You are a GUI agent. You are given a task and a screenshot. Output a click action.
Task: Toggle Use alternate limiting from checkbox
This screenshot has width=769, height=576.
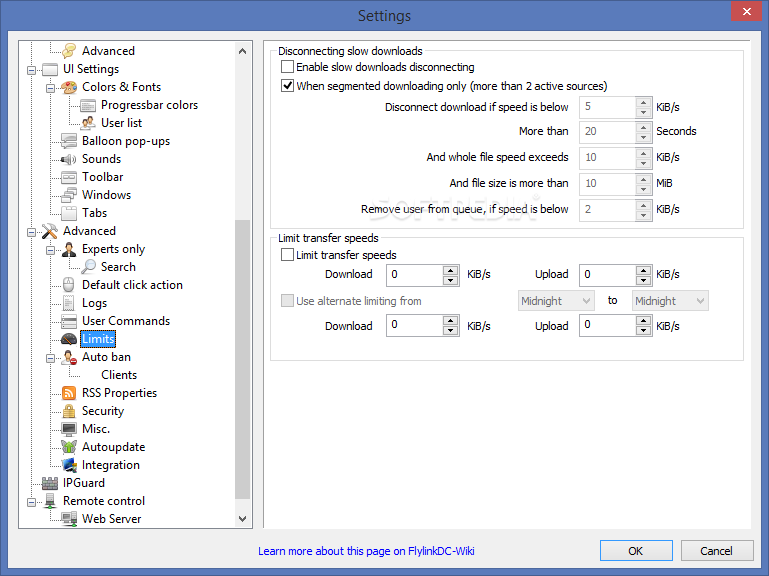coord(287,301)
